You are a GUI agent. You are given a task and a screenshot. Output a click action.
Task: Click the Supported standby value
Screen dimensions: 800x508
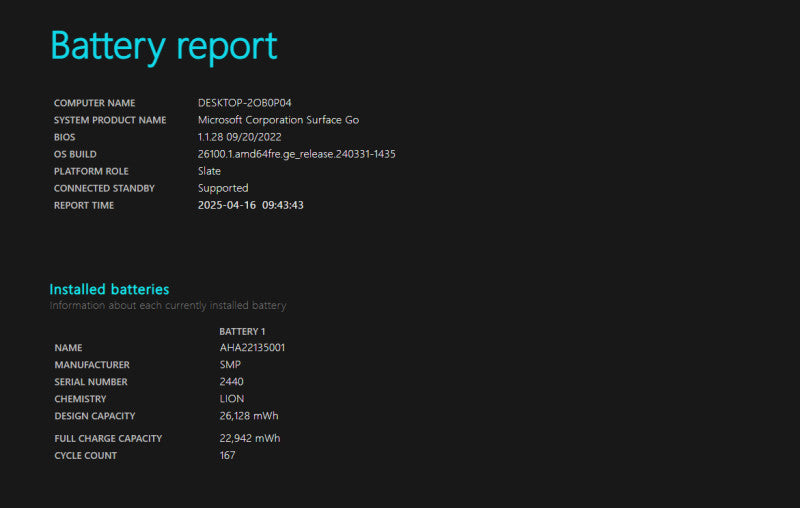(x=223, y=189)
